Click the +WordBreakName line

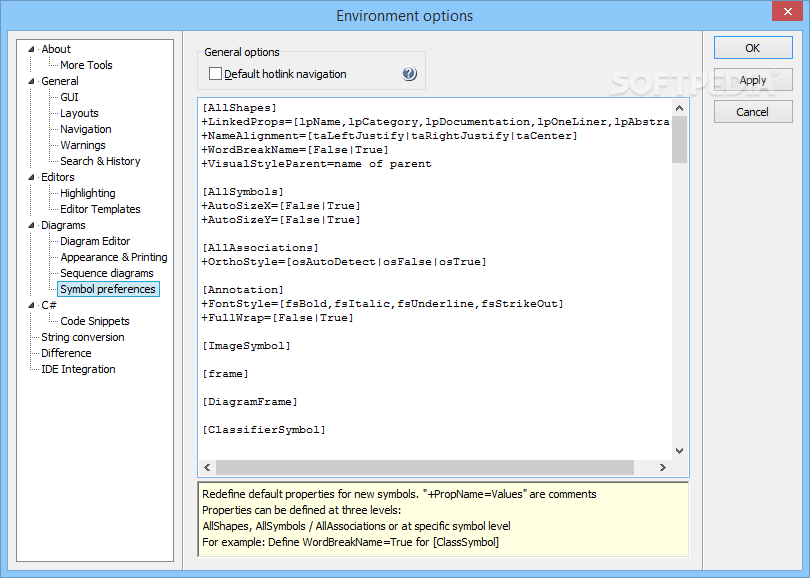point(295,150)
